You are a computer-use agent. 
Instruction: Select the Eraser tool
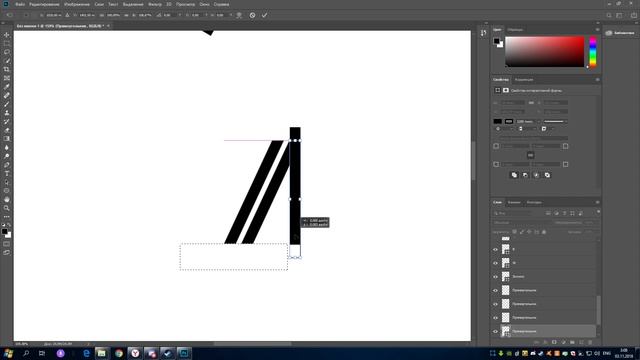pos(7,130)
